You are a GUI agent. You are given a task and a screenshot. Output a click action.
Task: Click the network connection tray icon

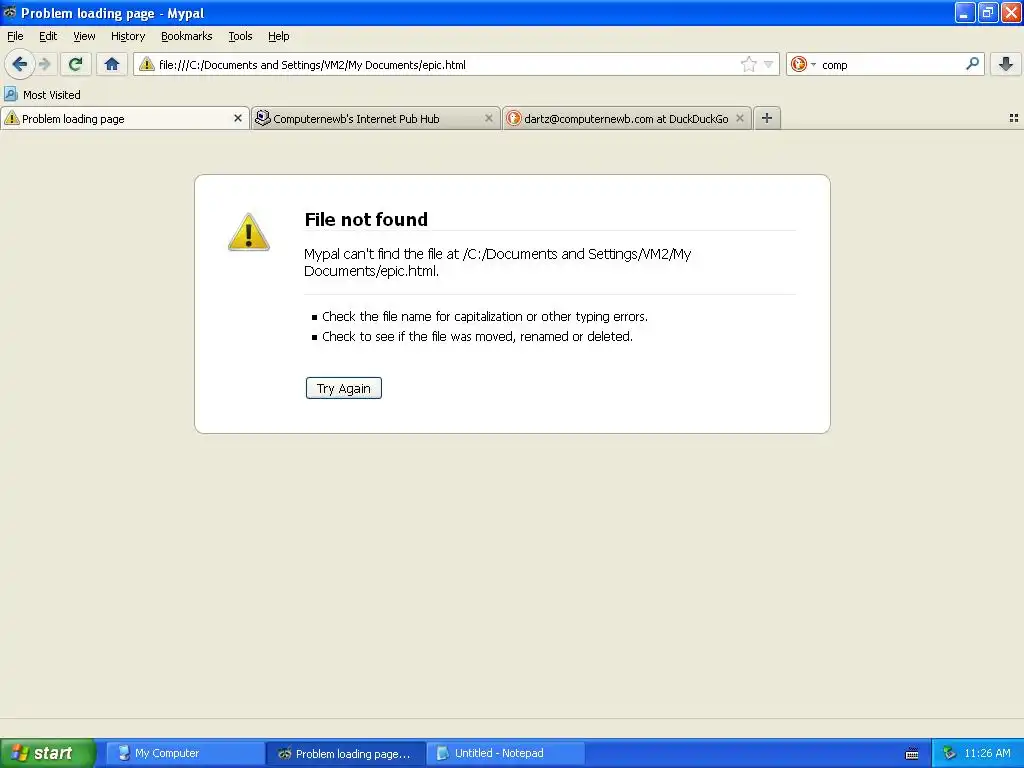tap(949, 753)
